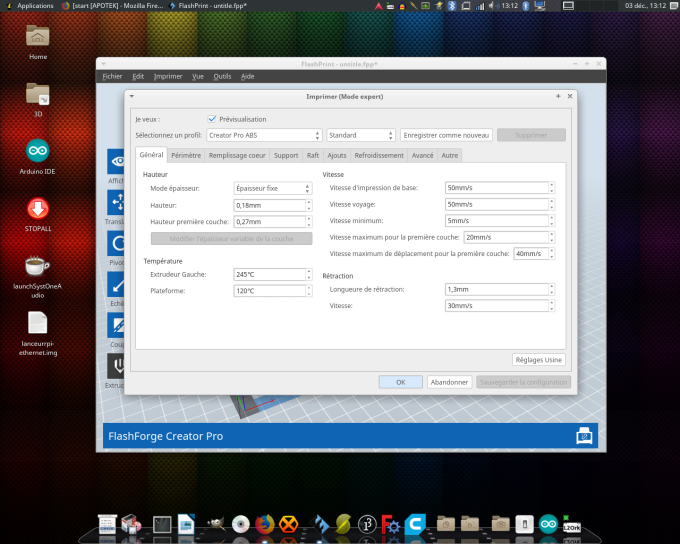This screenshot has height=544, width=680.
Task: Click the Extrudeur Gauche temperature field
Action: (x=268, y=274)
